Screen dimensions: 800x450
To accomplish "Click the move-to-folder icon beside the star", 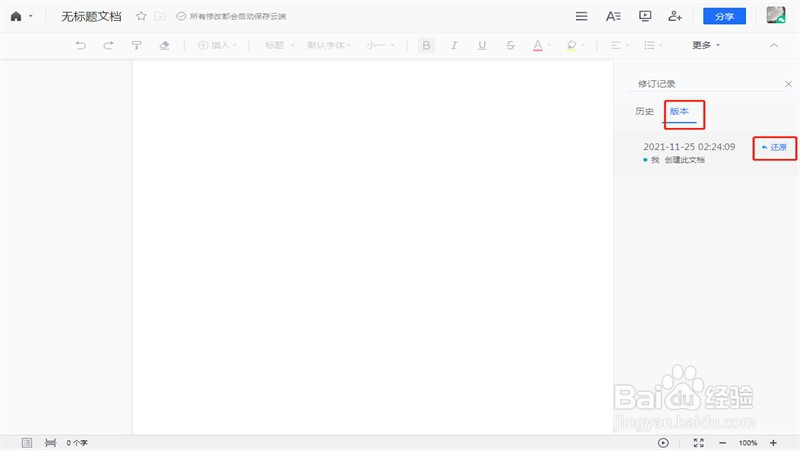I will coord(160,16).
